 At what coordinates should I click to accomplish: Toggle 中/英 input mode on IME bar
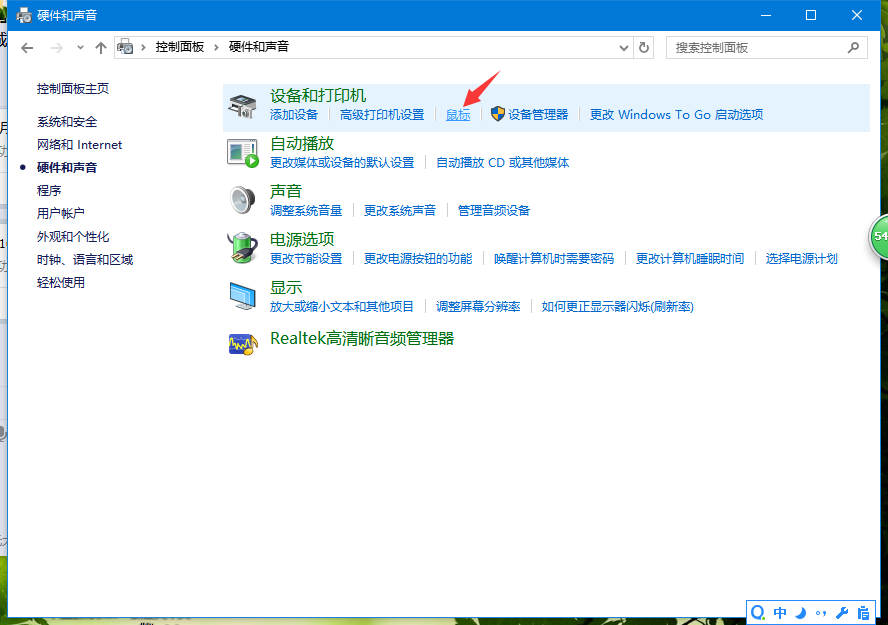780,612
